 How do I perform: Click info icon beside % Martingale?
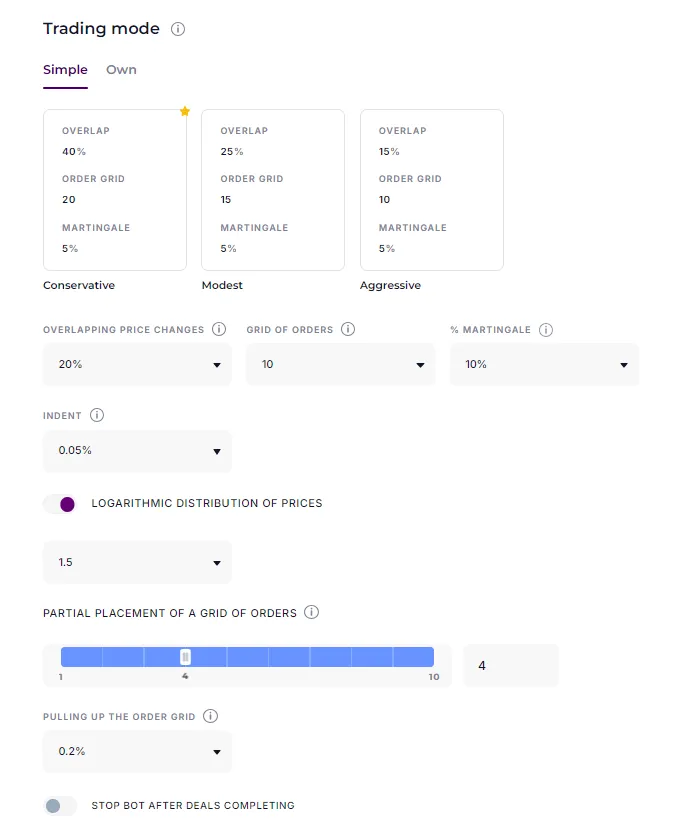click(547, 329)
